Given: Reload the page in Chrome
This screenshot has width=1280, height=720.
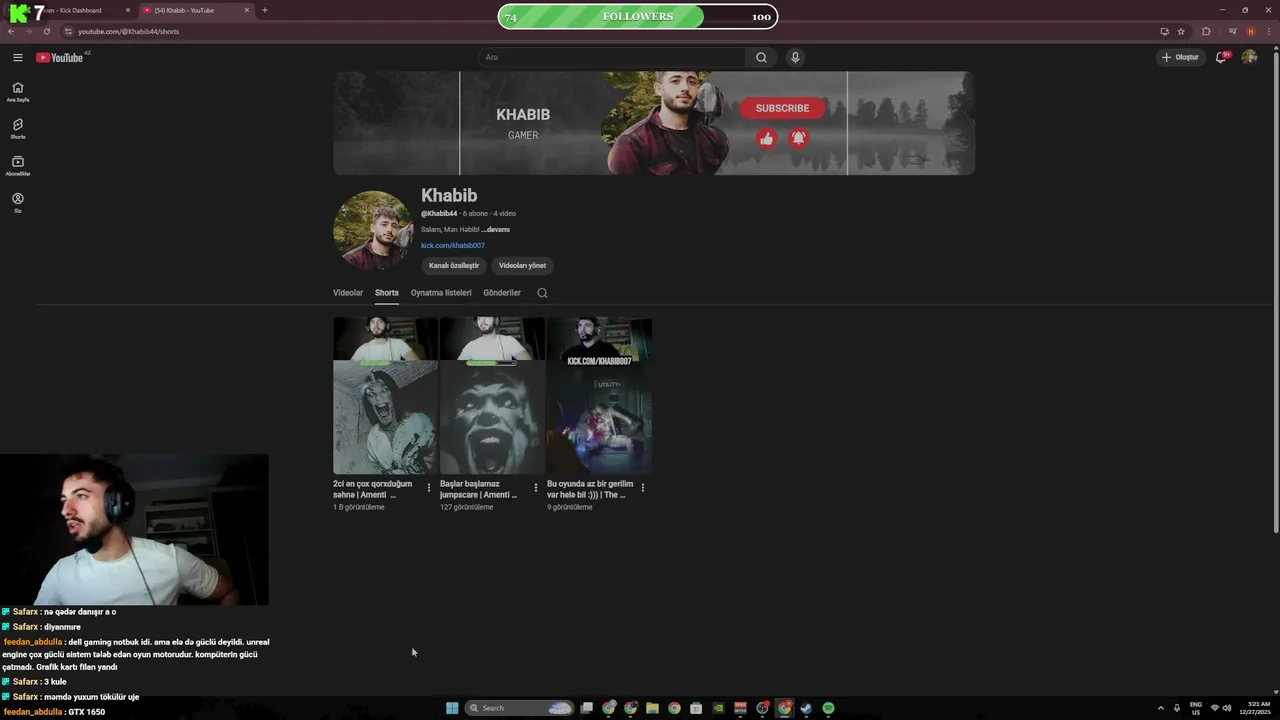Looking at the screenshot, I should coord(46,31).
